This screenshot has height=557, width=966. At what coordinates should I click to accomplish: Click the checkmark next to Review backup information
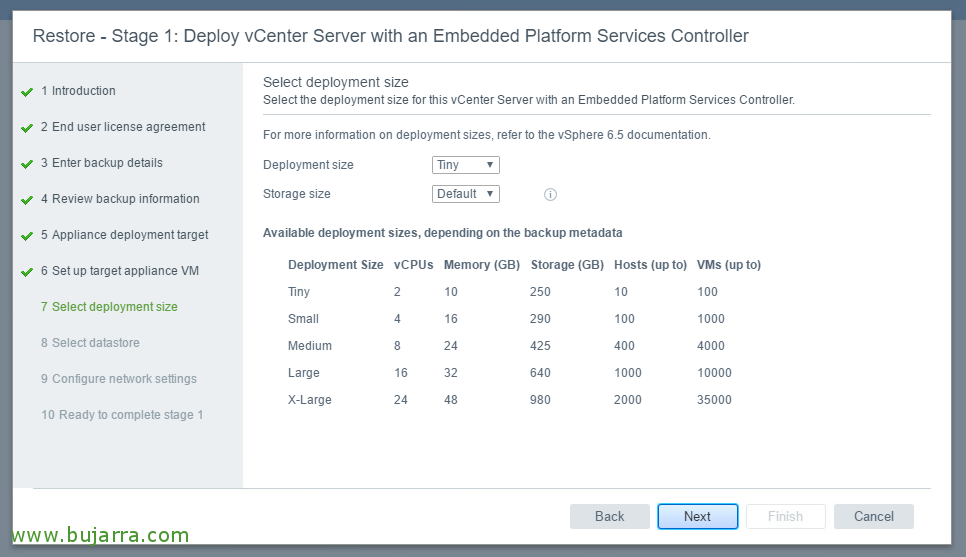pos(27,200)
